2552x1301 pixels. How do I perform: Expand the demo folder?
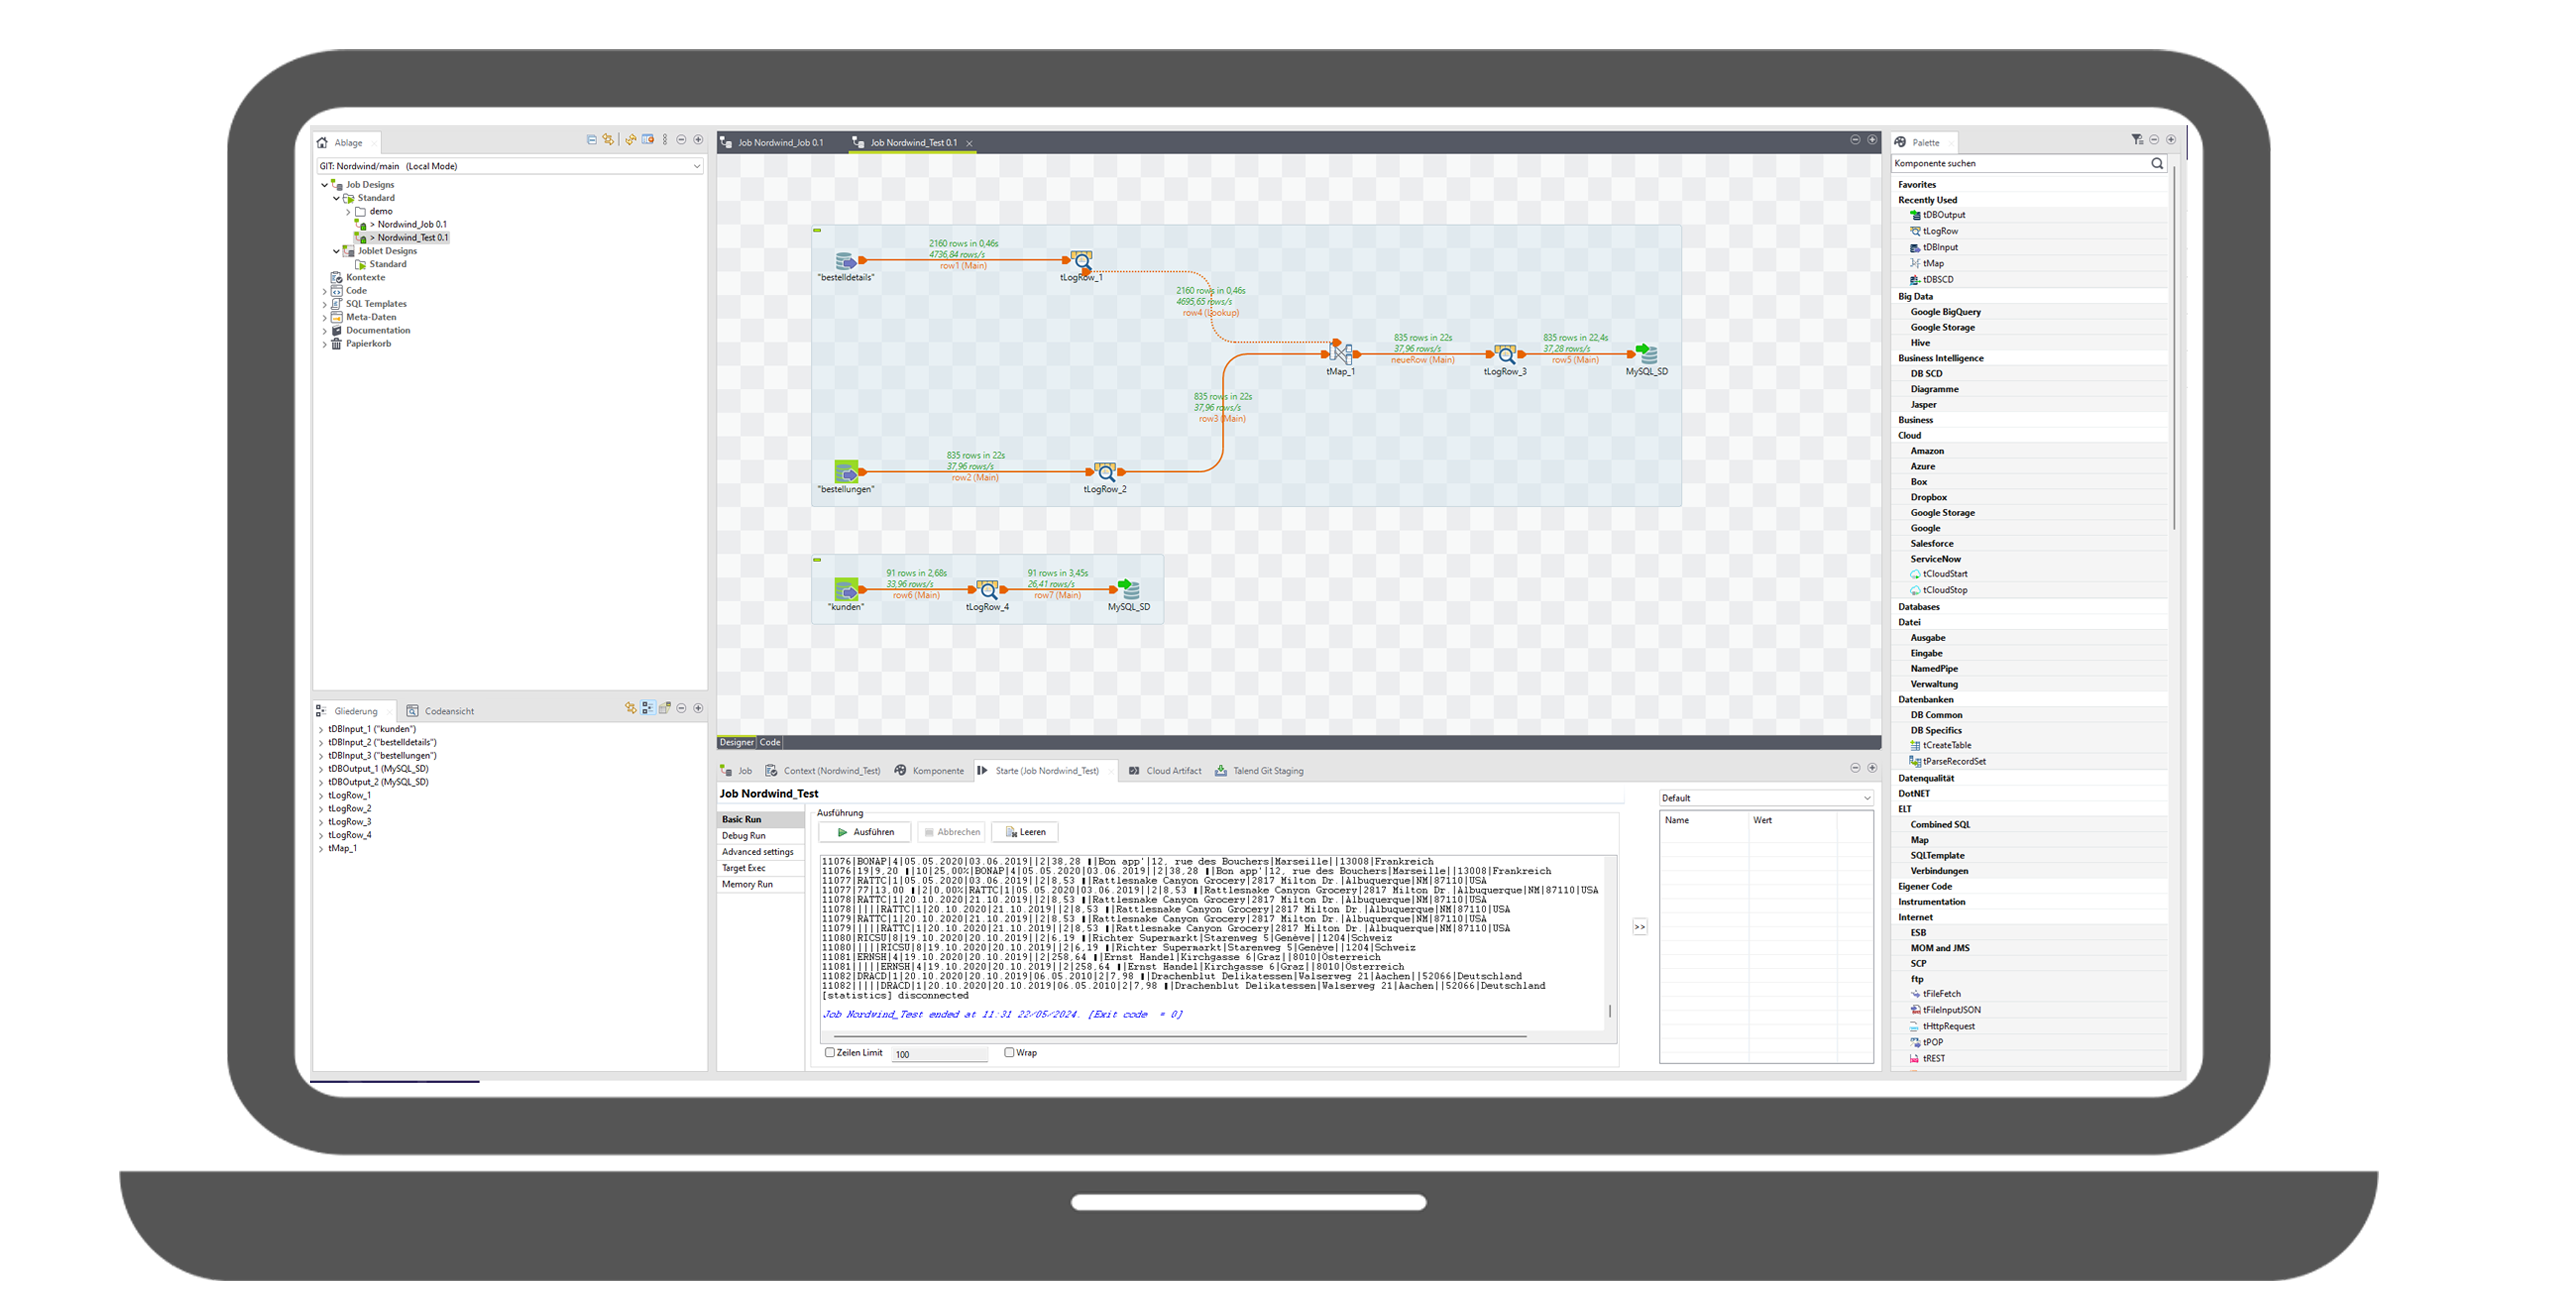(x=348, y=211)
